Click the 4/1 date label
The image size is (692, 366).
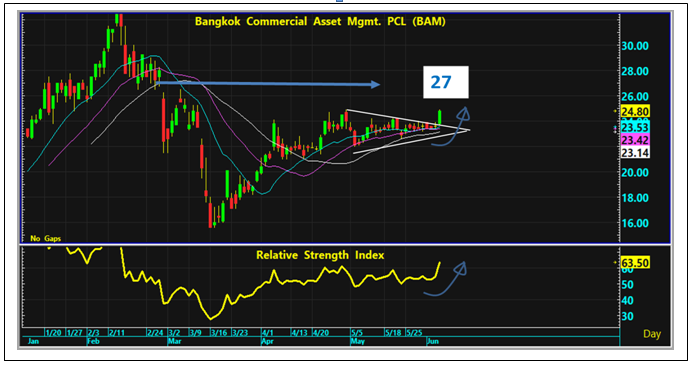click(x=267, y=332)
